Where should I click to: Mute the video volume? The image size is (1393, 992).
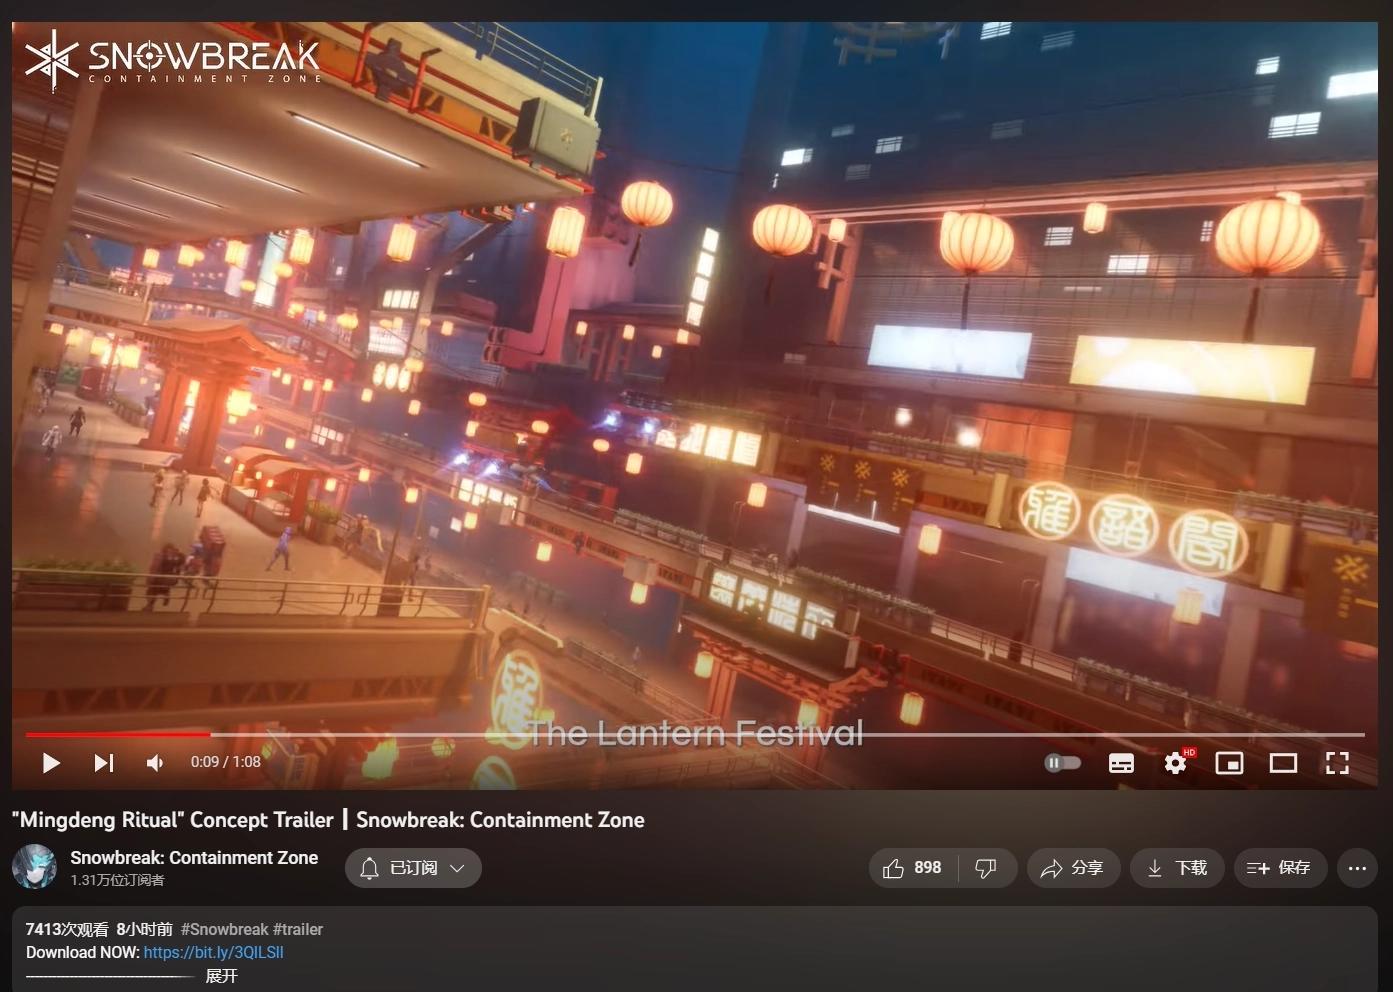(x=155, y=763)
